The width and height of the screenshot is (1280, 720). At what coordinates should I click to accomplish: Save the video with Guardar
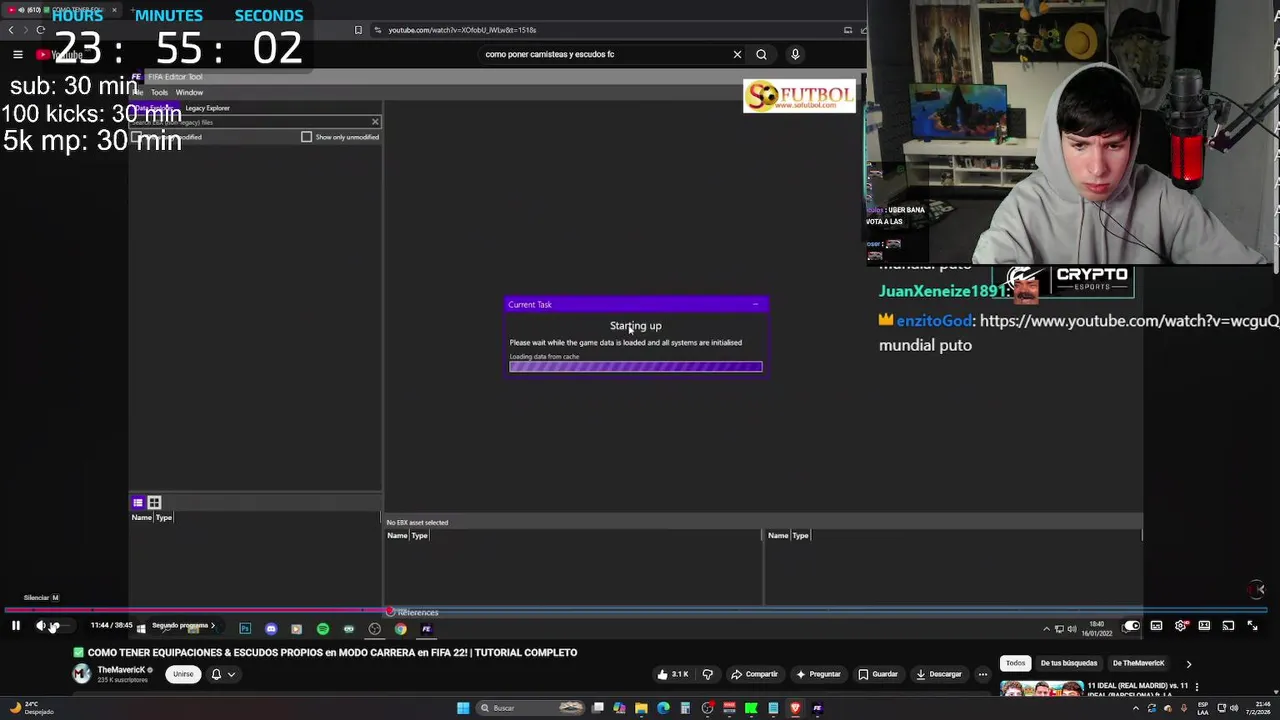tap(878, 674)
